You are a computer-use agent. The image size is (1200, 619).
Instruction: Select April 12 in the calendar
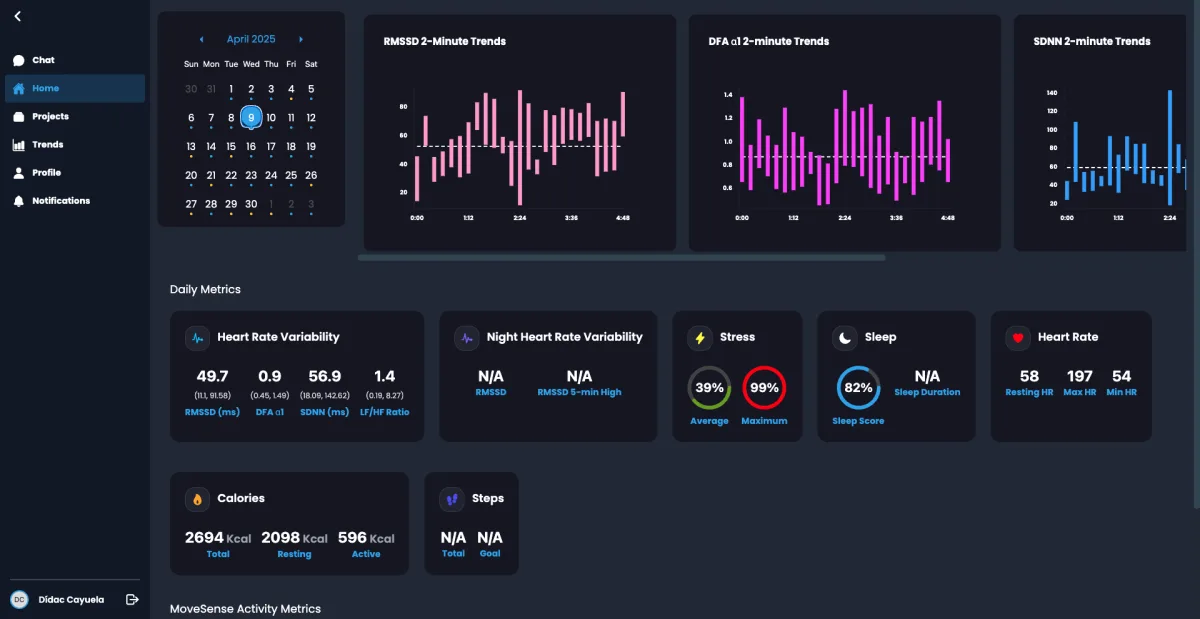[311, 118]
